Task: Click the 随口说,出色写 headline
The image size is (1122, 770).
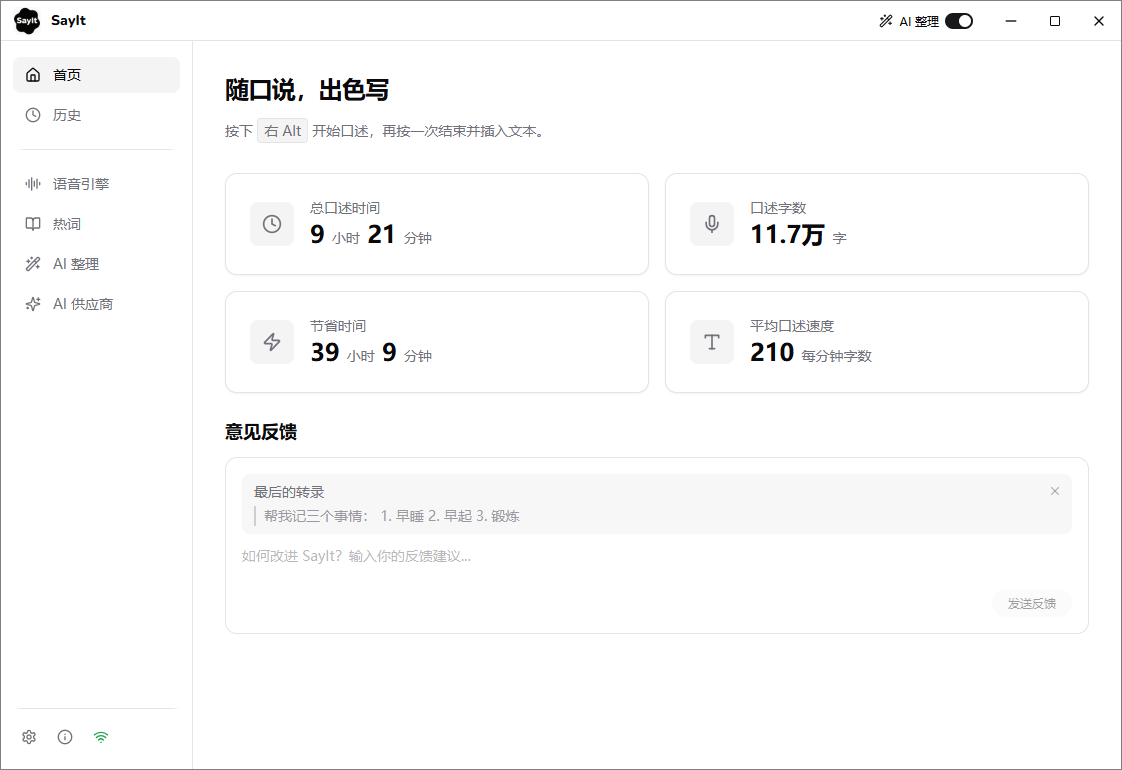Action: 307,90
